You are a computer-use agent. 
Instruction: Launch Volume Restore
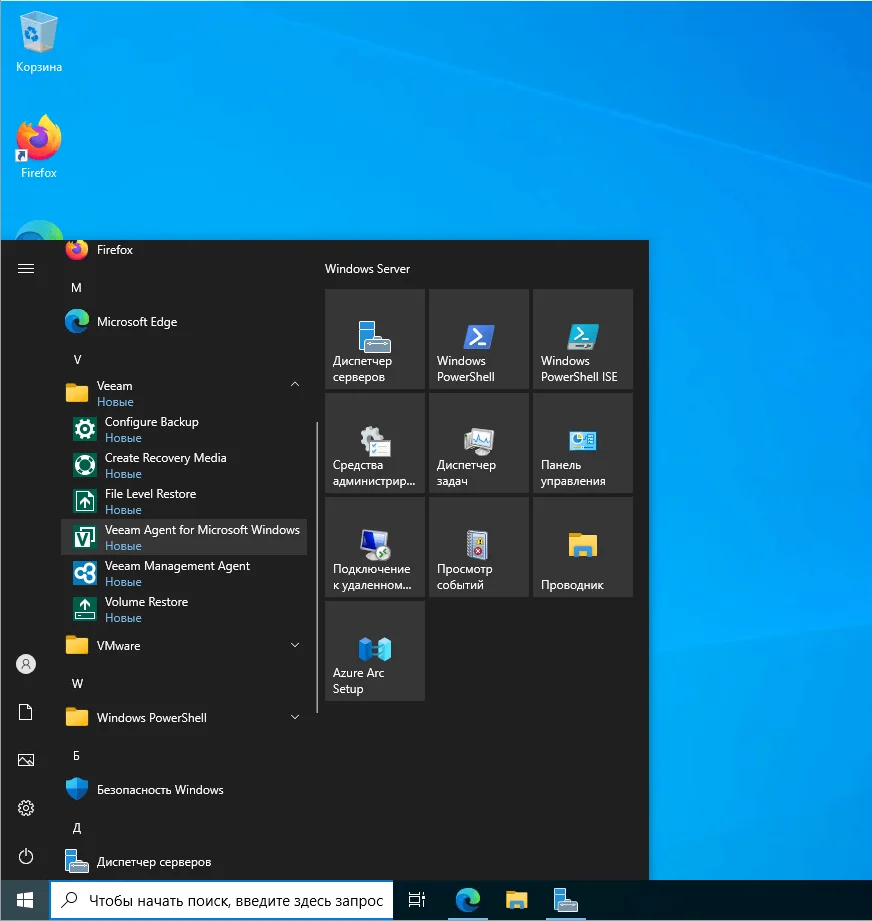tap(184, 609)
